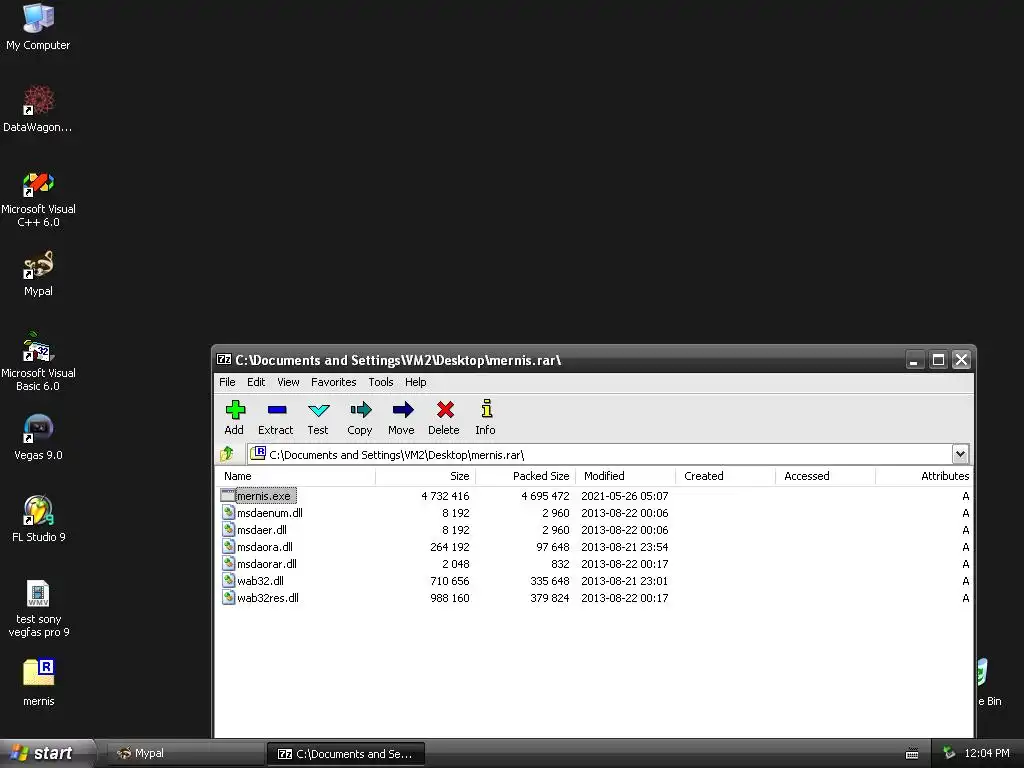The width and height of the screenshot is (1024, 768).
Task: Open the Tools menu
Action: 381,382
